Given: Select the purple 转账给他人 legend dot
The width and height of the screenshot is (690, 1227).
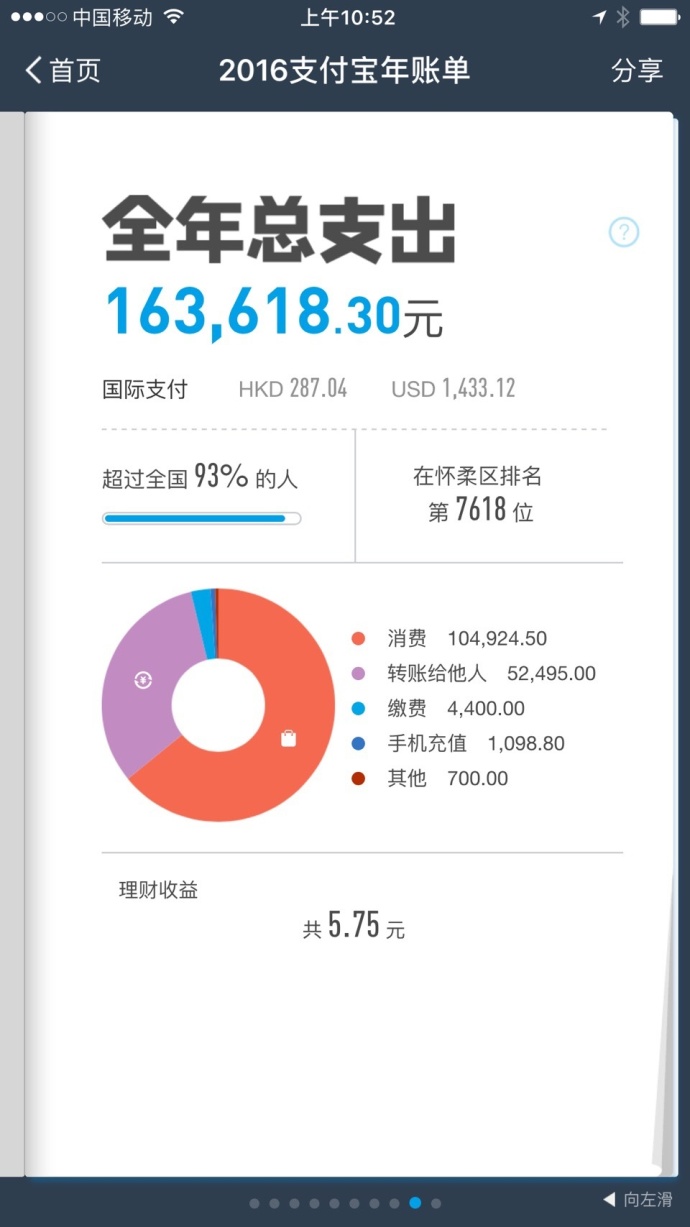Looking at the screenshot, I should (x=358, y=674).
